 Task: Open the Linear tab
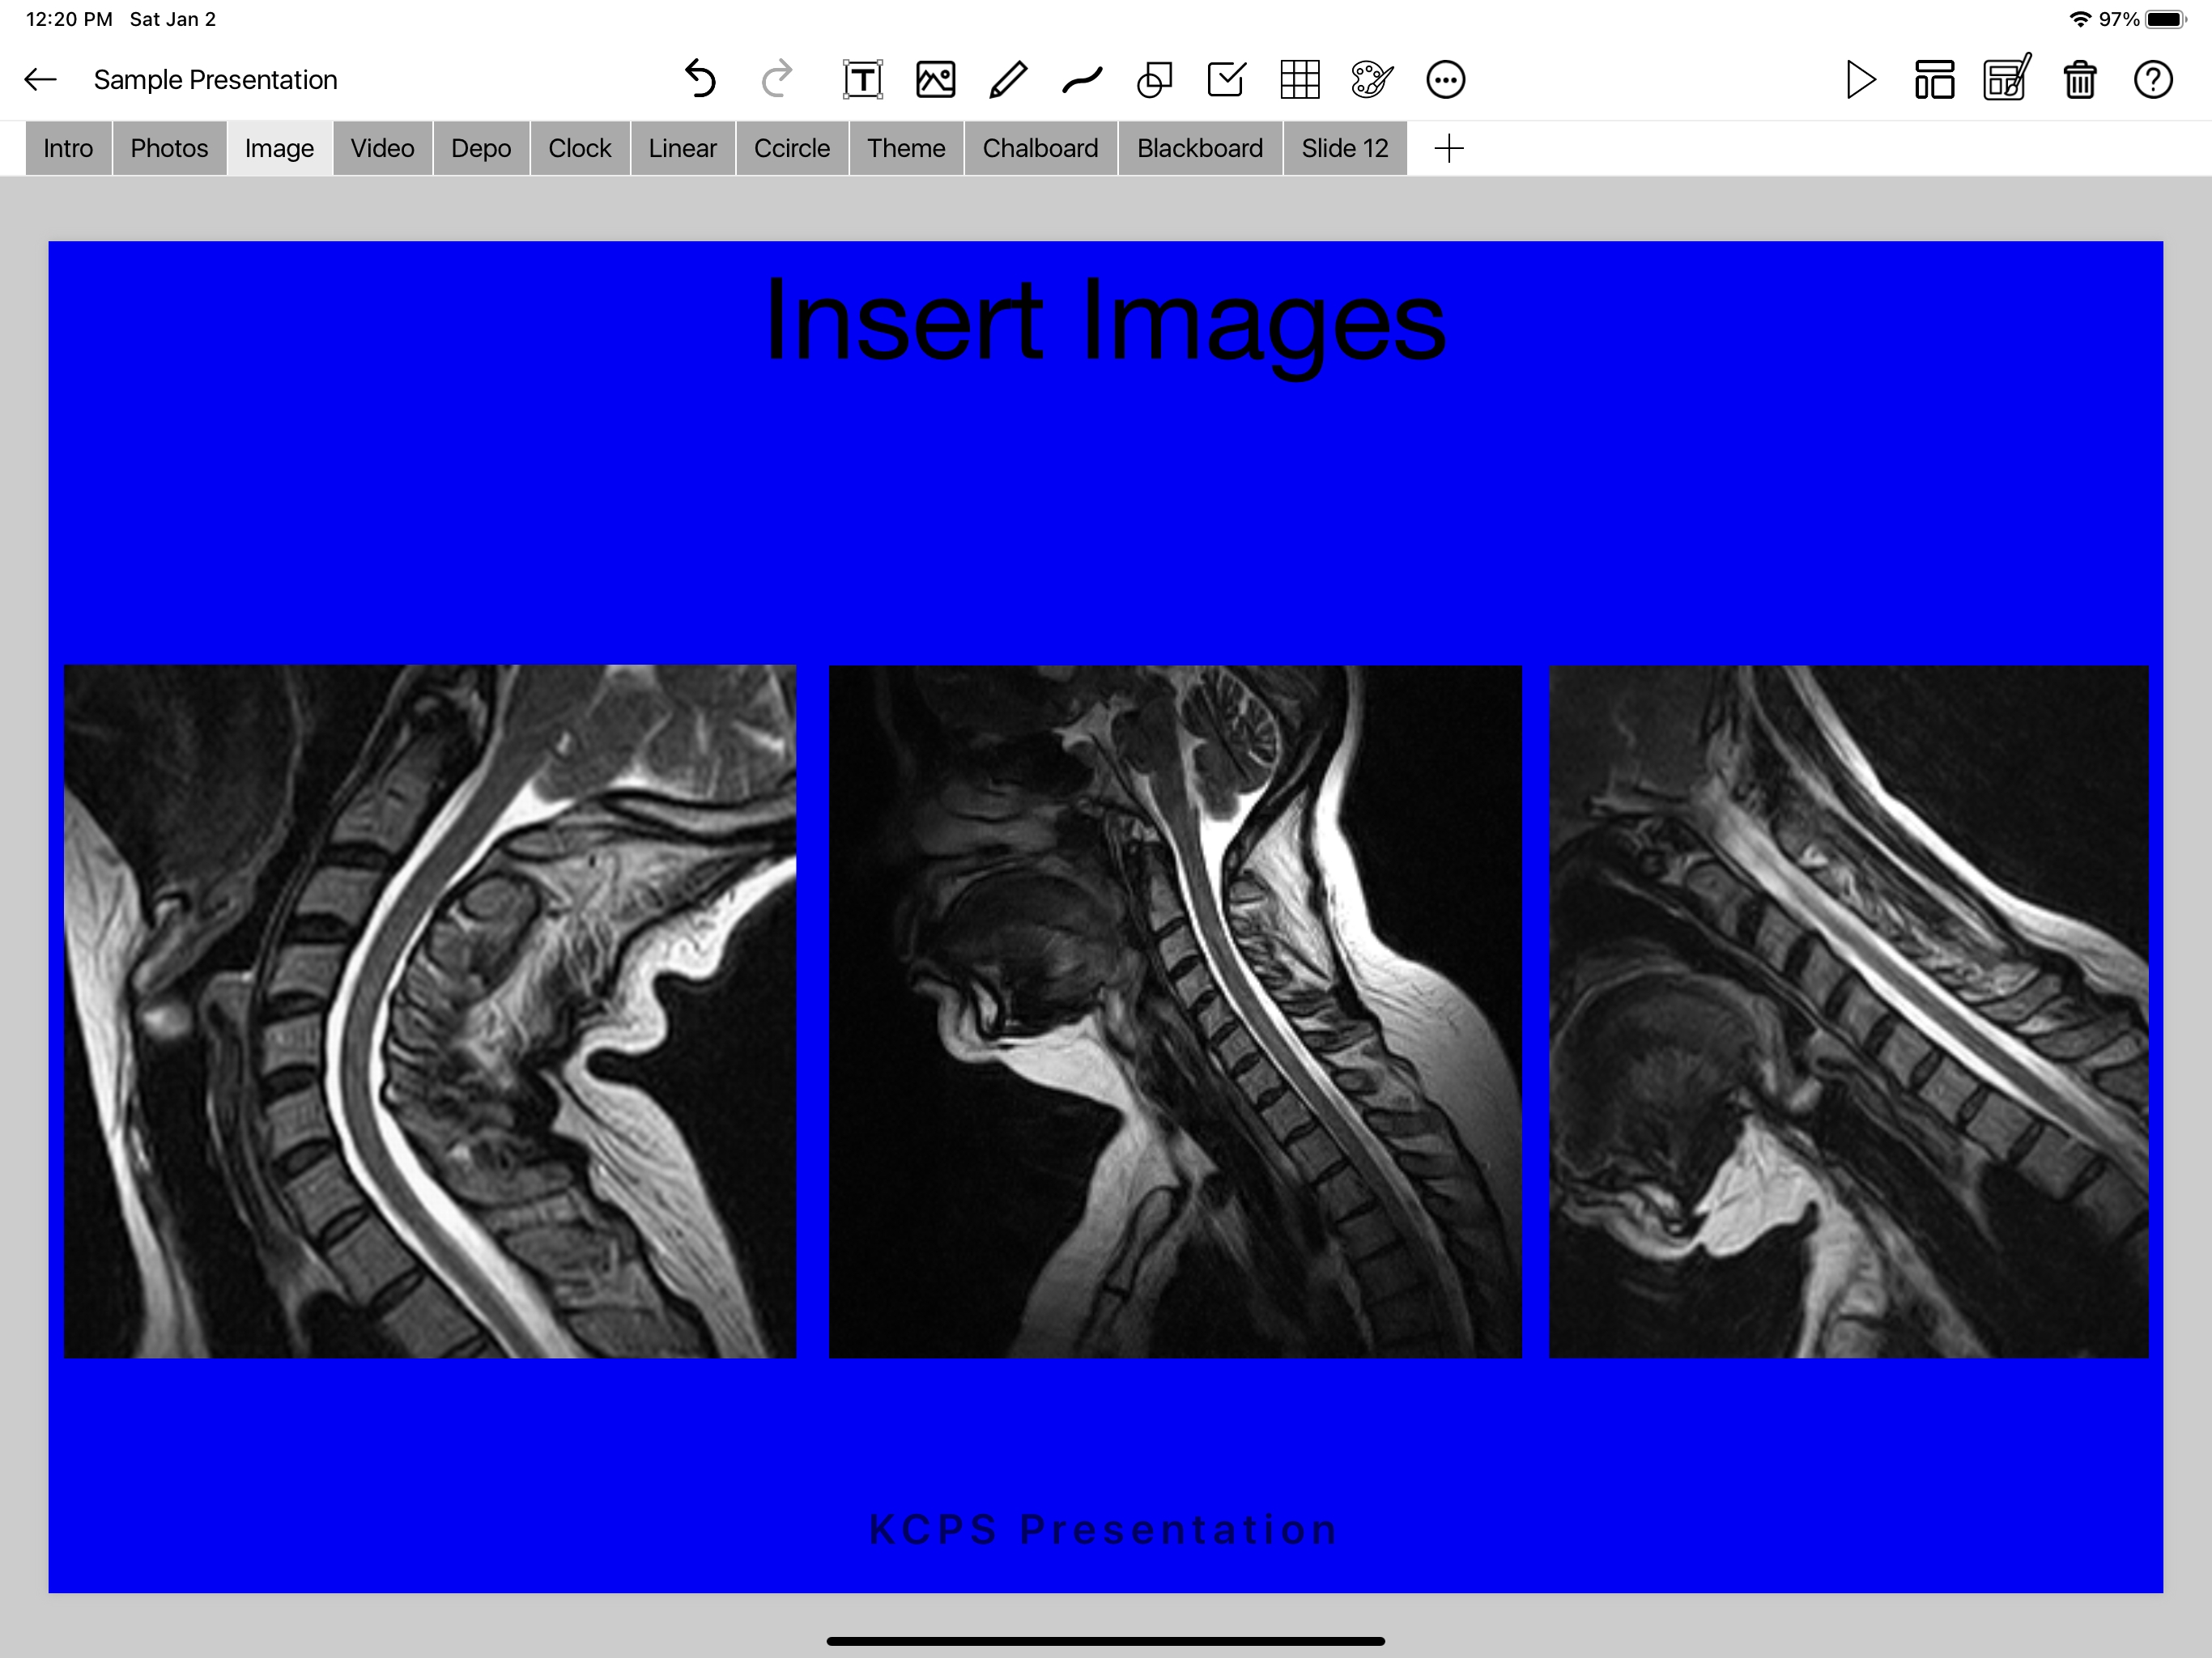(683, 149)
